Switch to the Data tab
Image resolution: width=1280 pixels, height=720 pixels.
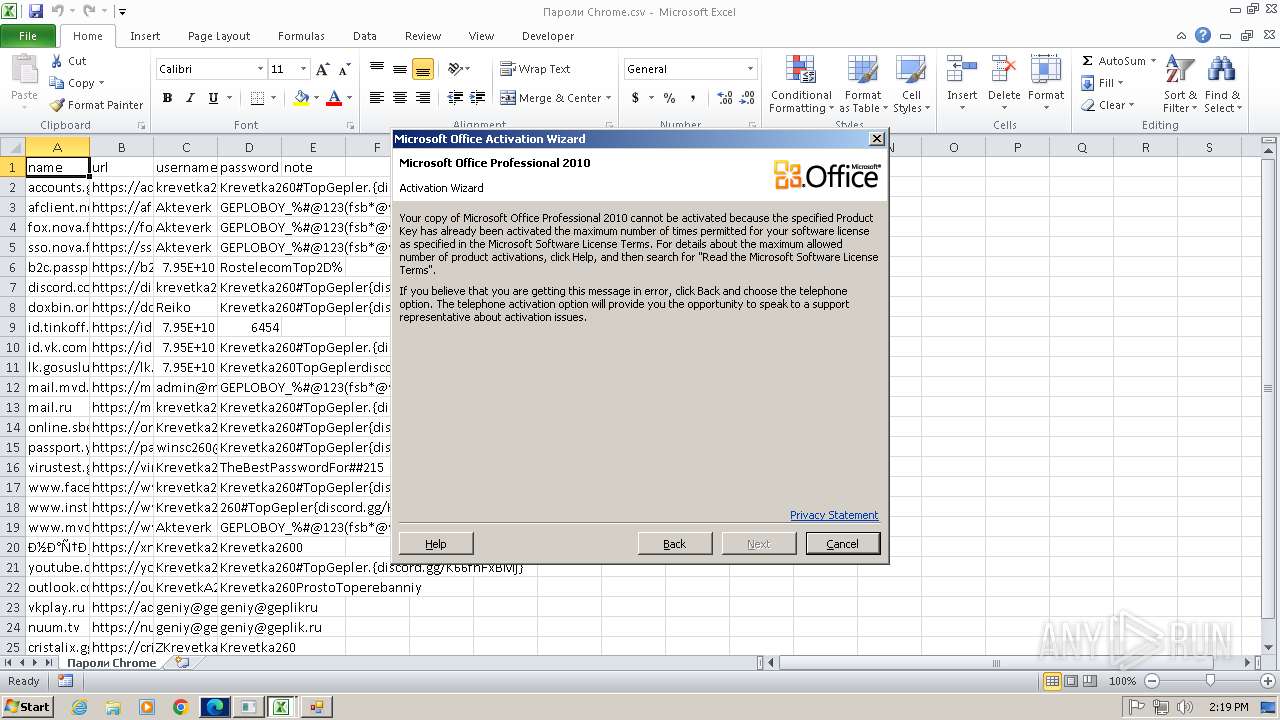(x=365, y=36)
